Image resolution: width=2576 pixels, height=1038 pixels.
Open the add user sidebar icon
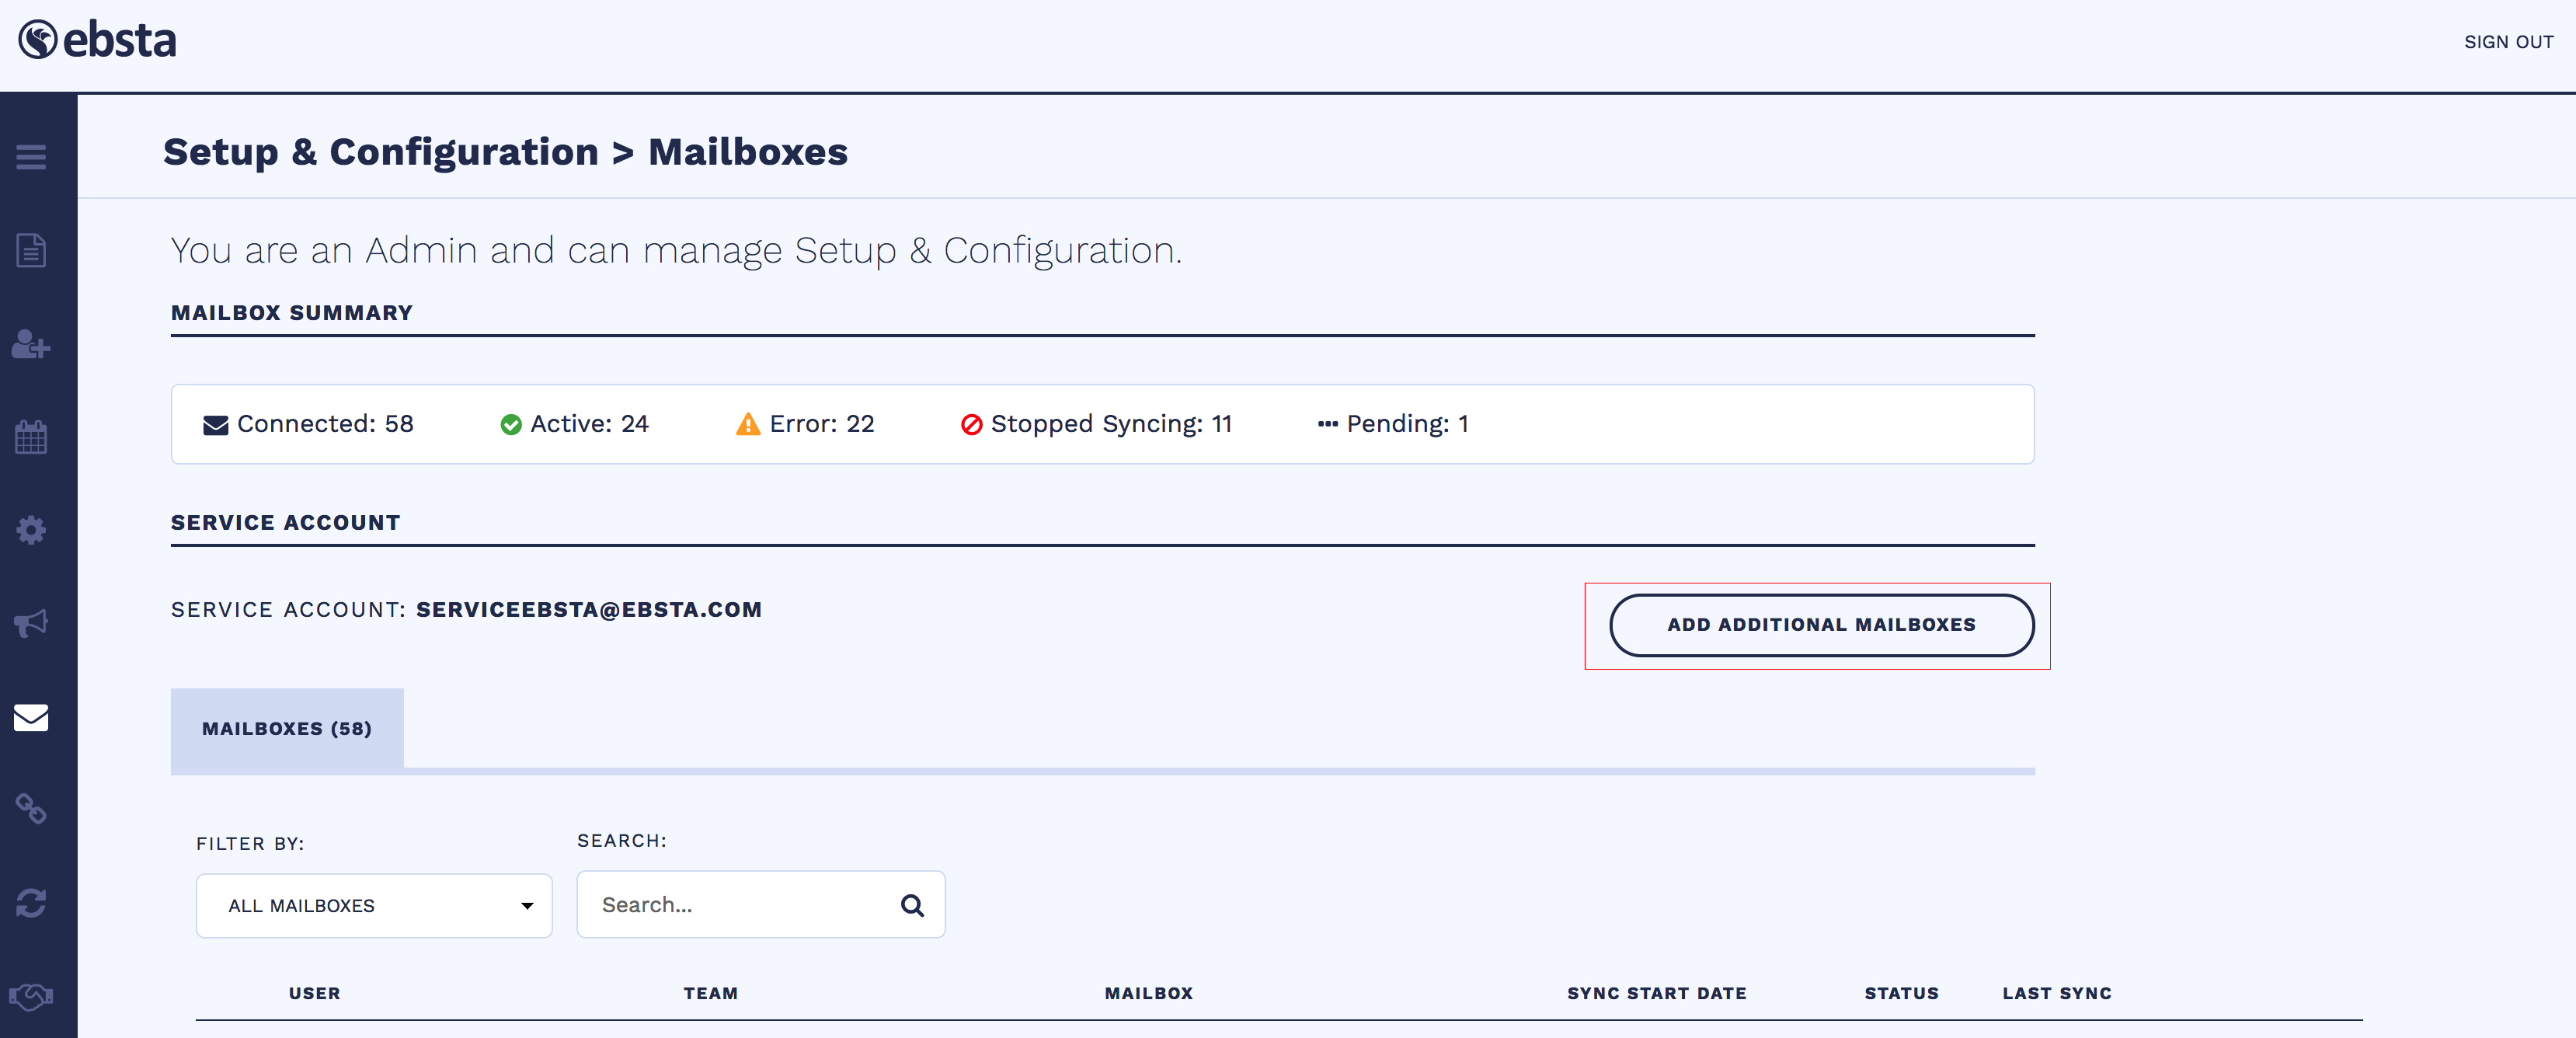[31, 344]
